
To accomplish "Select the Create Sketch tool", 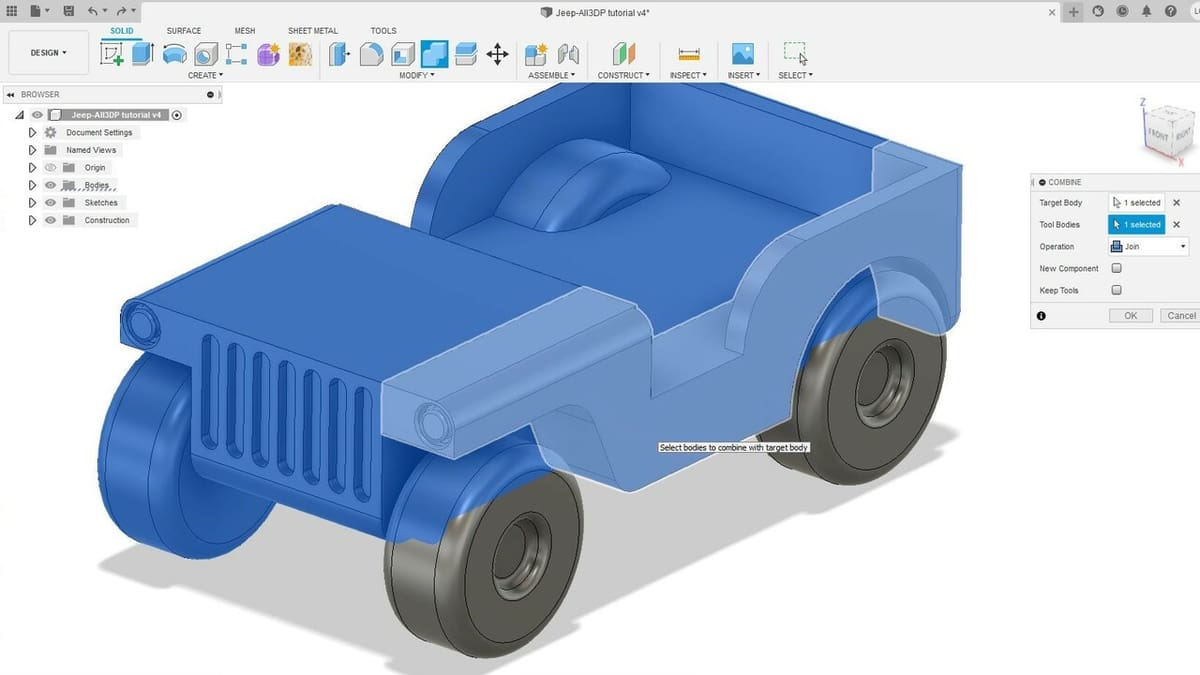I will pyautogui.click(x=112, y=54).
